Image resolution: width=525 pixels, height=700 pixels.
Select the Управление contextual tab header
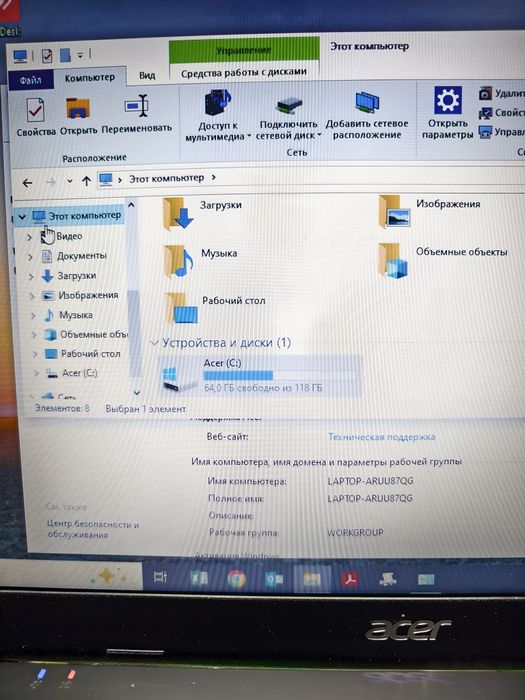[244, 50]
